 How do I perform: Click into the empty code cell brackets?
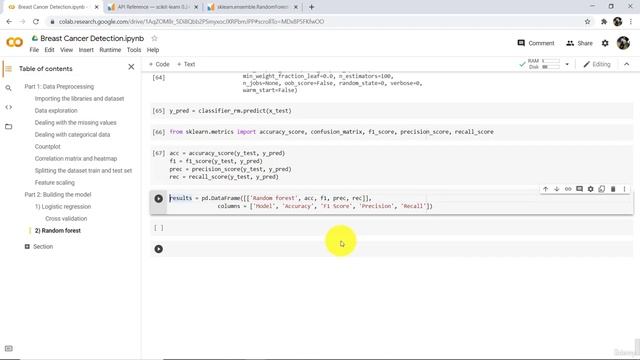(158, 228)
